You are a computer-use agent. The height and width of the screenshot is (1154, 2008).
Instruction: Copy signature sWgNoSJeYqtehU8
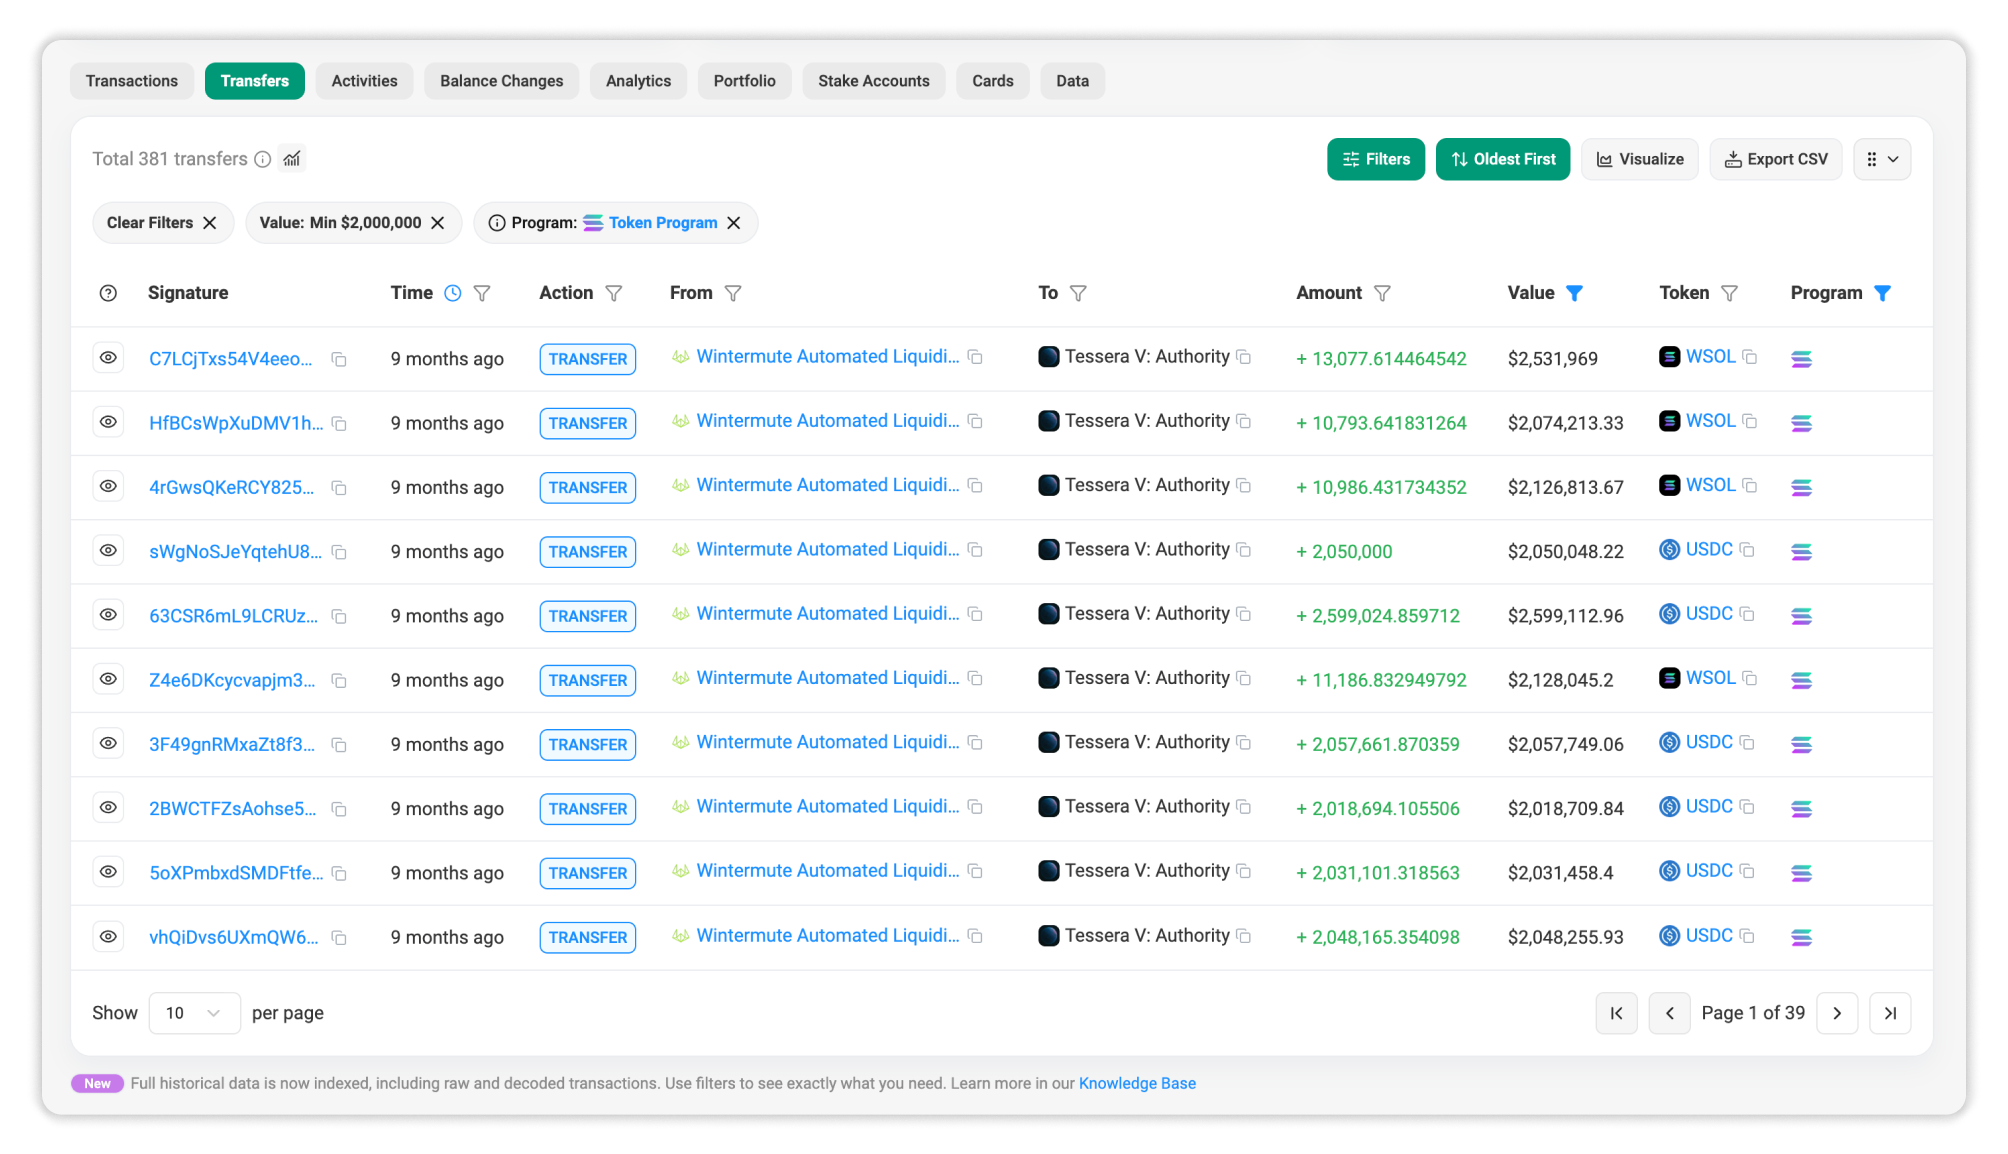coord(339,552)
